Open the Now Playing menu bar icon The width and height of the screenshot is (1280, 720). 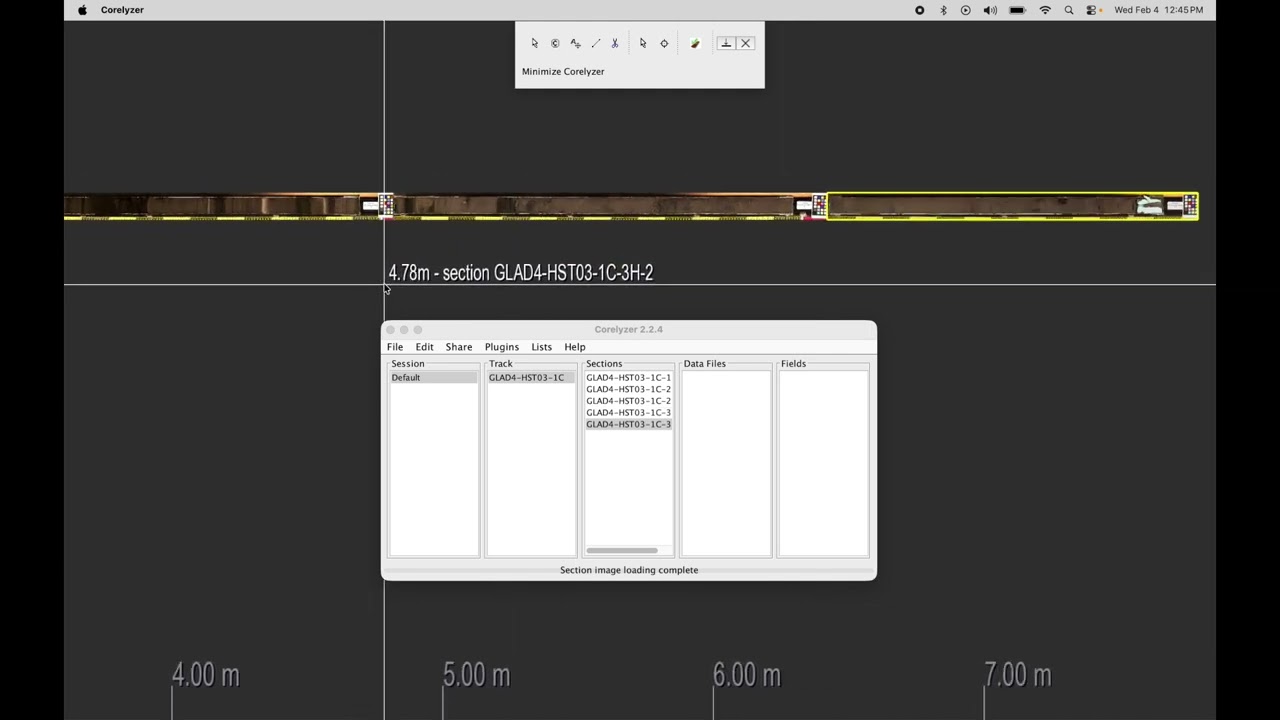[965, 10]
